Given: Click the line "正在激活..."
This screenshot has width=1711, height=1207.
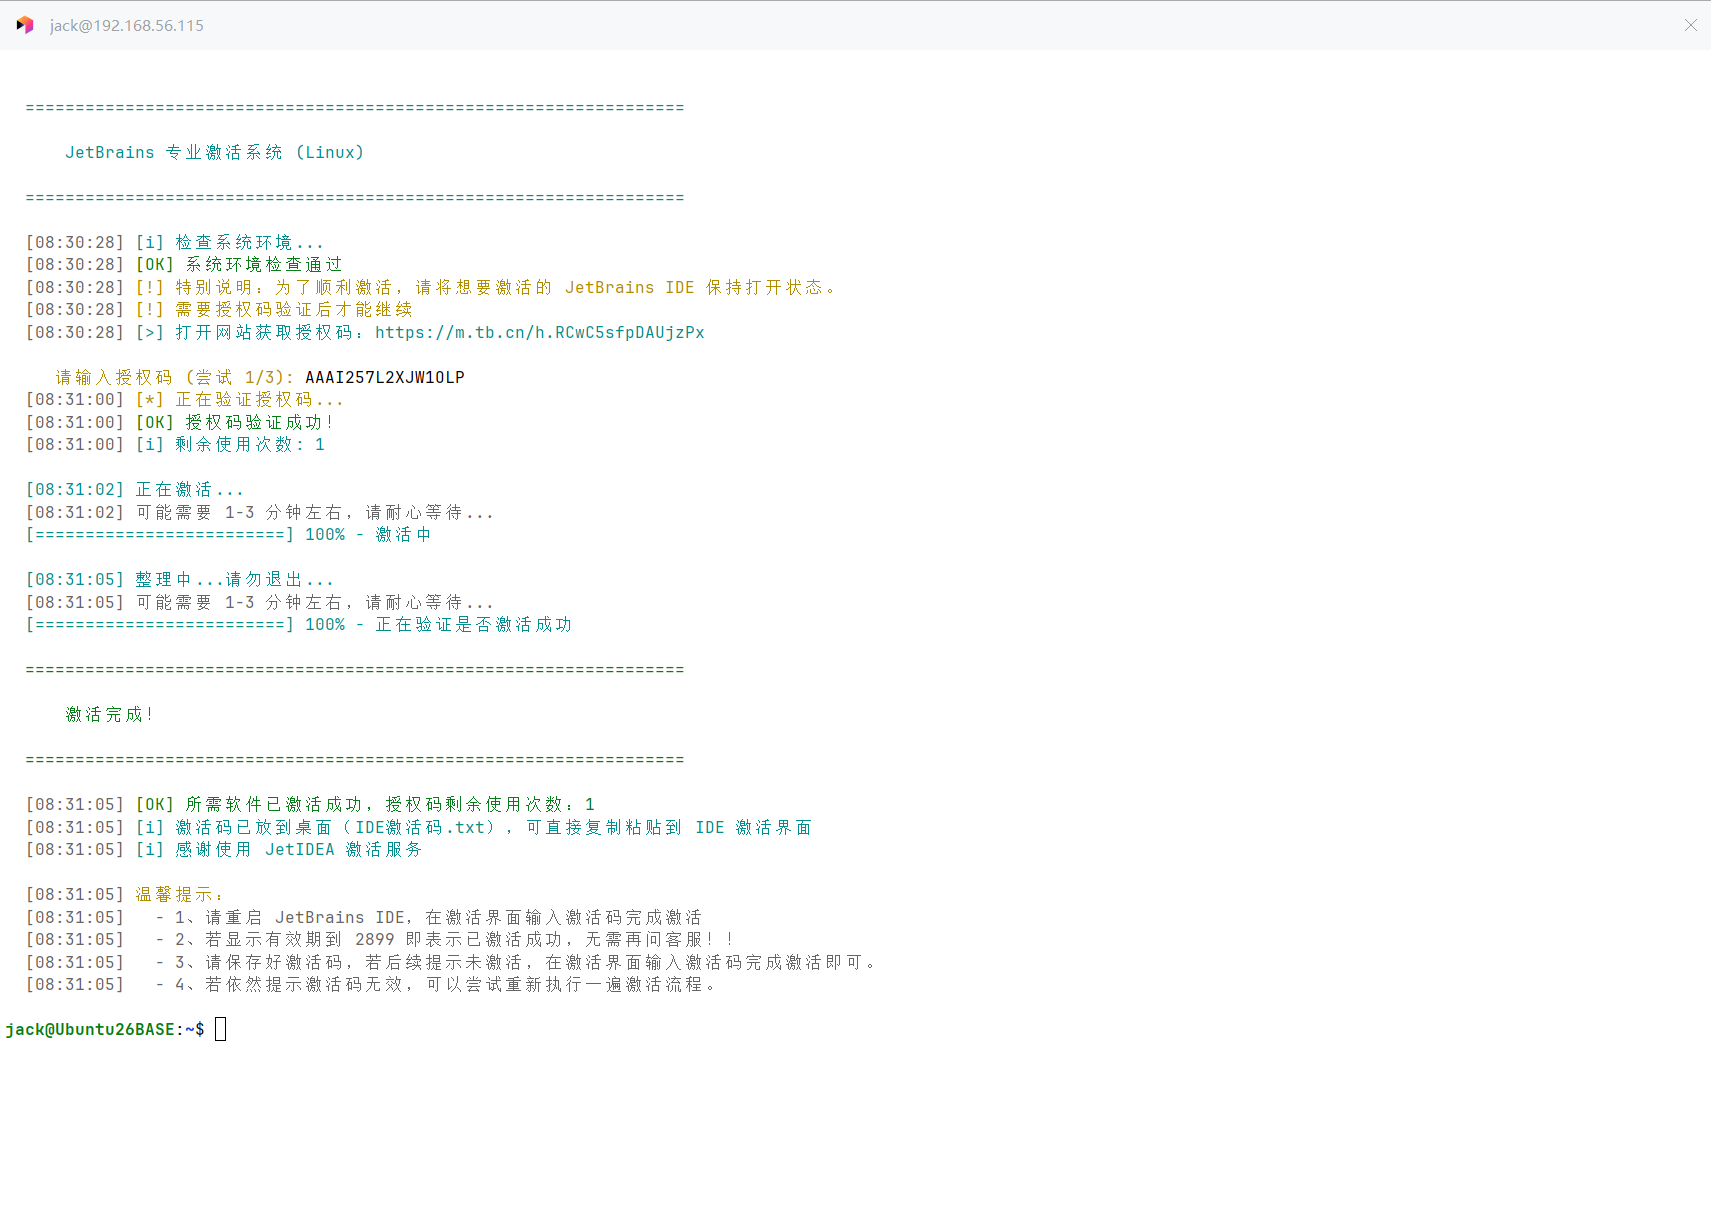Looking at the screenshot, I should point(190,489).
